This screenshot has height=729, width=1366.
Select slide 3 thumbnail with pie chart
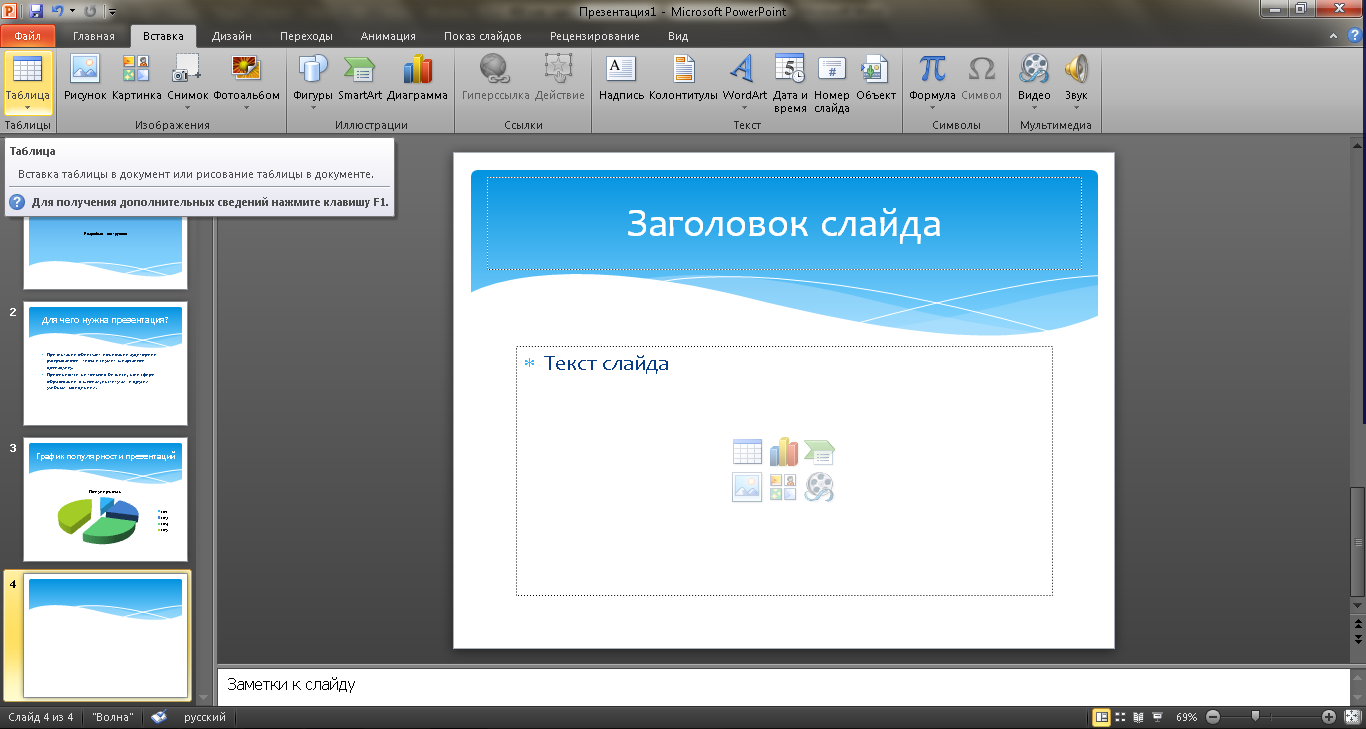coord(105,499)
